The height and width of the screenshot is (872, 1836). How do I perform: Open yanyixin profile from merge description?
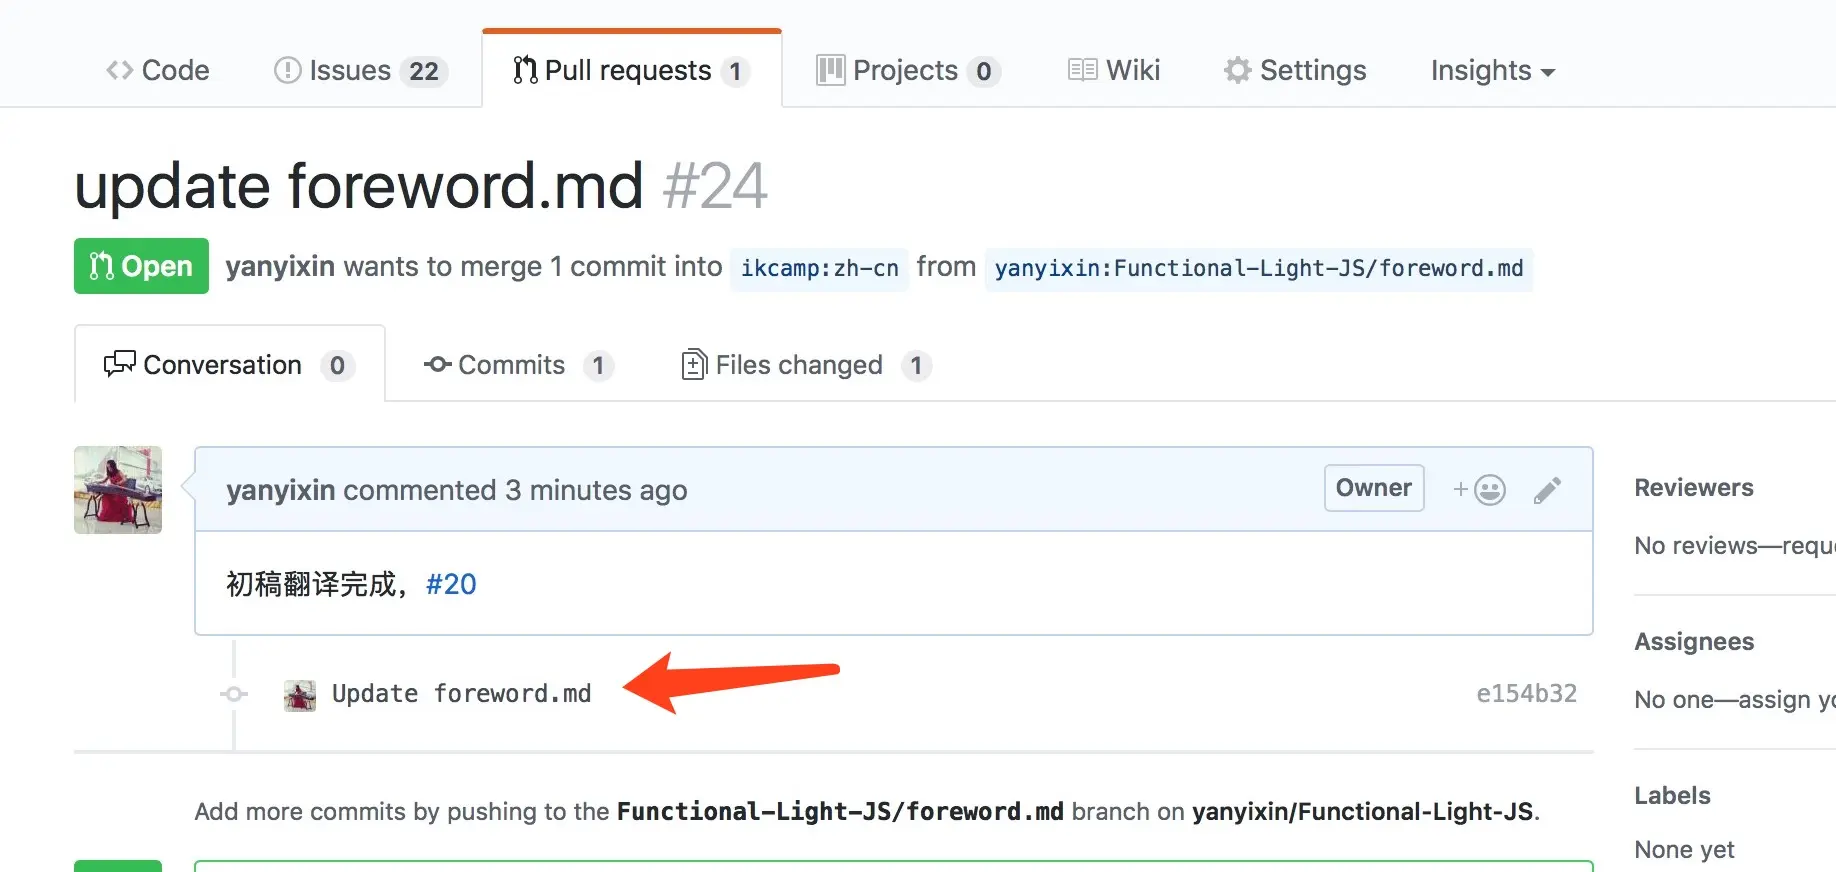(280, 266)
